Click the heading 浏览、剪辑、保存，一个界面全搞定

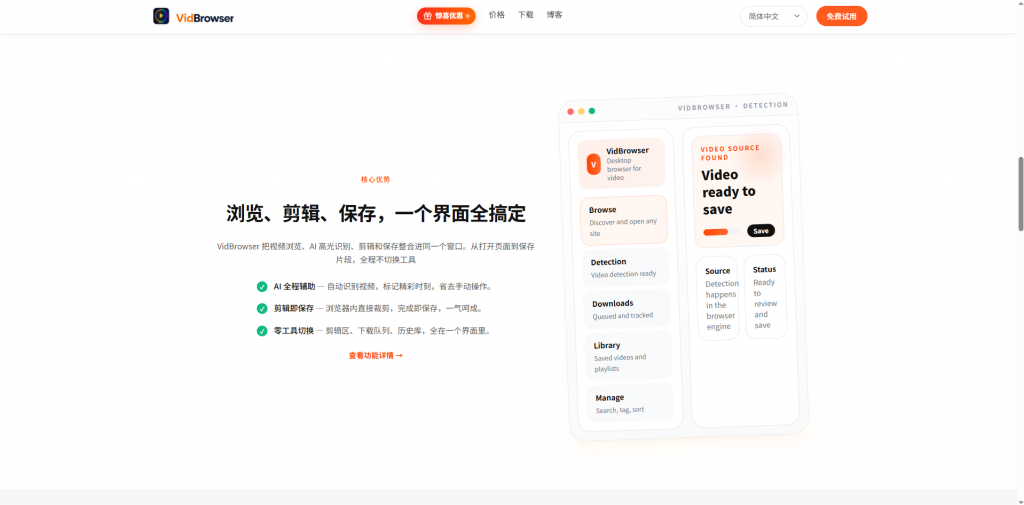[x=376, y=214]
